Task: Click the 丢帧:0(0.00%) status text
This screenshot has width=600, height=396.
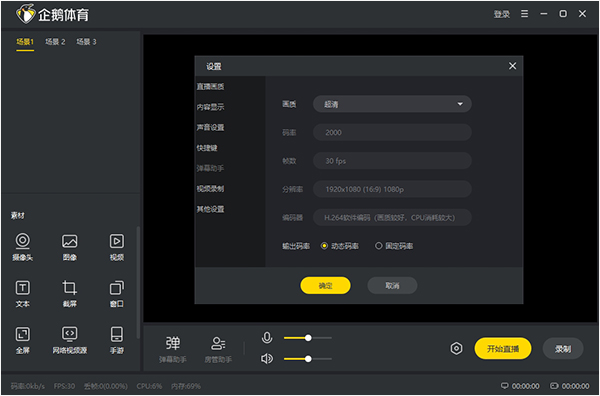Action: (x=106, y=386)
